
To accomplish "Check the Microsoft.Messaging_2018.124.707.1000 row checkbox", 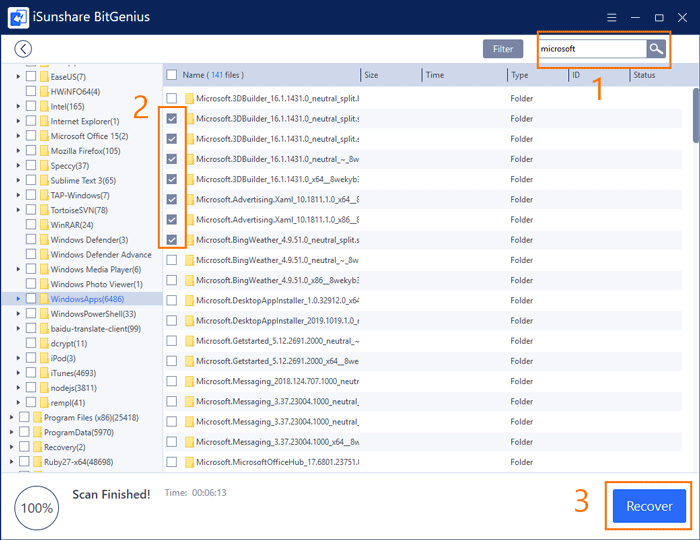I will point(171,381).
